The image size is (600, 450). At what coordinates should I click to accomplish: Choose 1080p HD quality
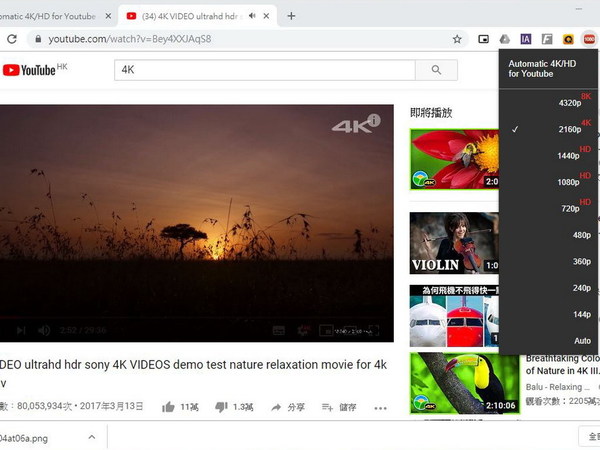point(548,182)
